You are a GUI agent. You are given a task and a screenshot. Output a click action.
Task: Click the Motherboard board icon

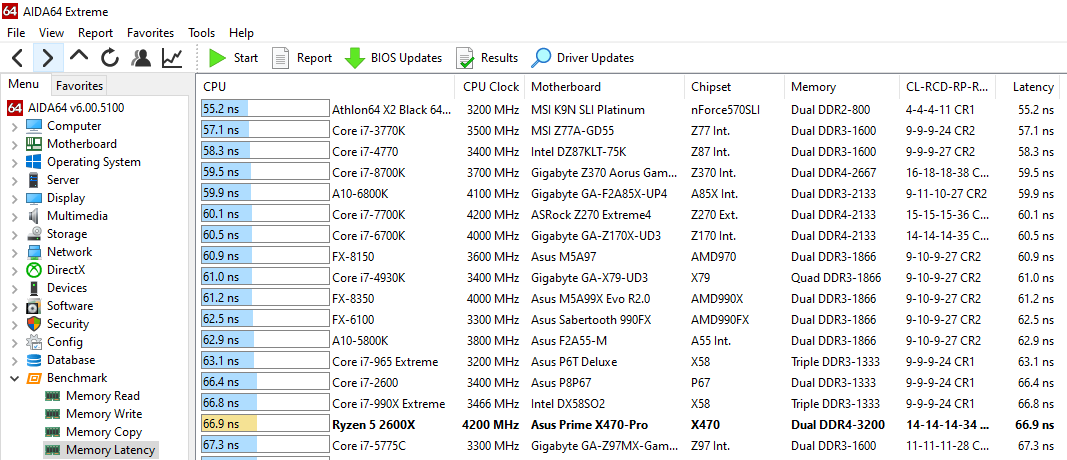(34, 144)
